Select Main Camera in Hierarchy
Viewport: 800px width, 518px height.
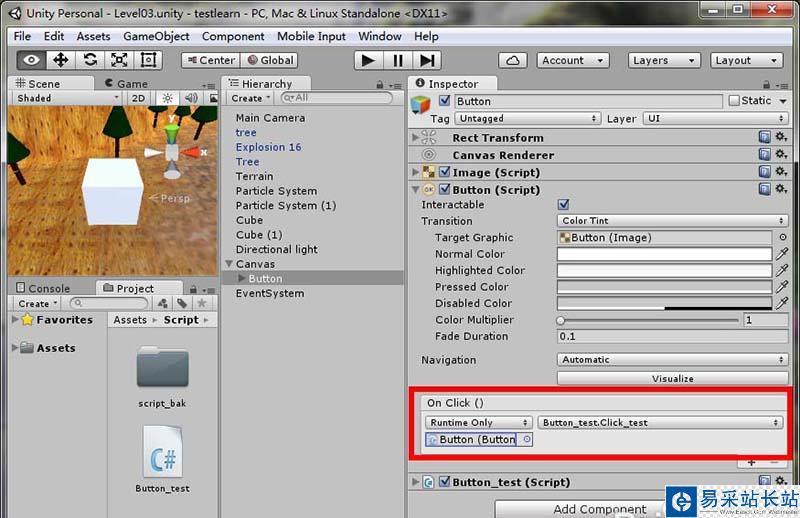(x=270, y=118)
